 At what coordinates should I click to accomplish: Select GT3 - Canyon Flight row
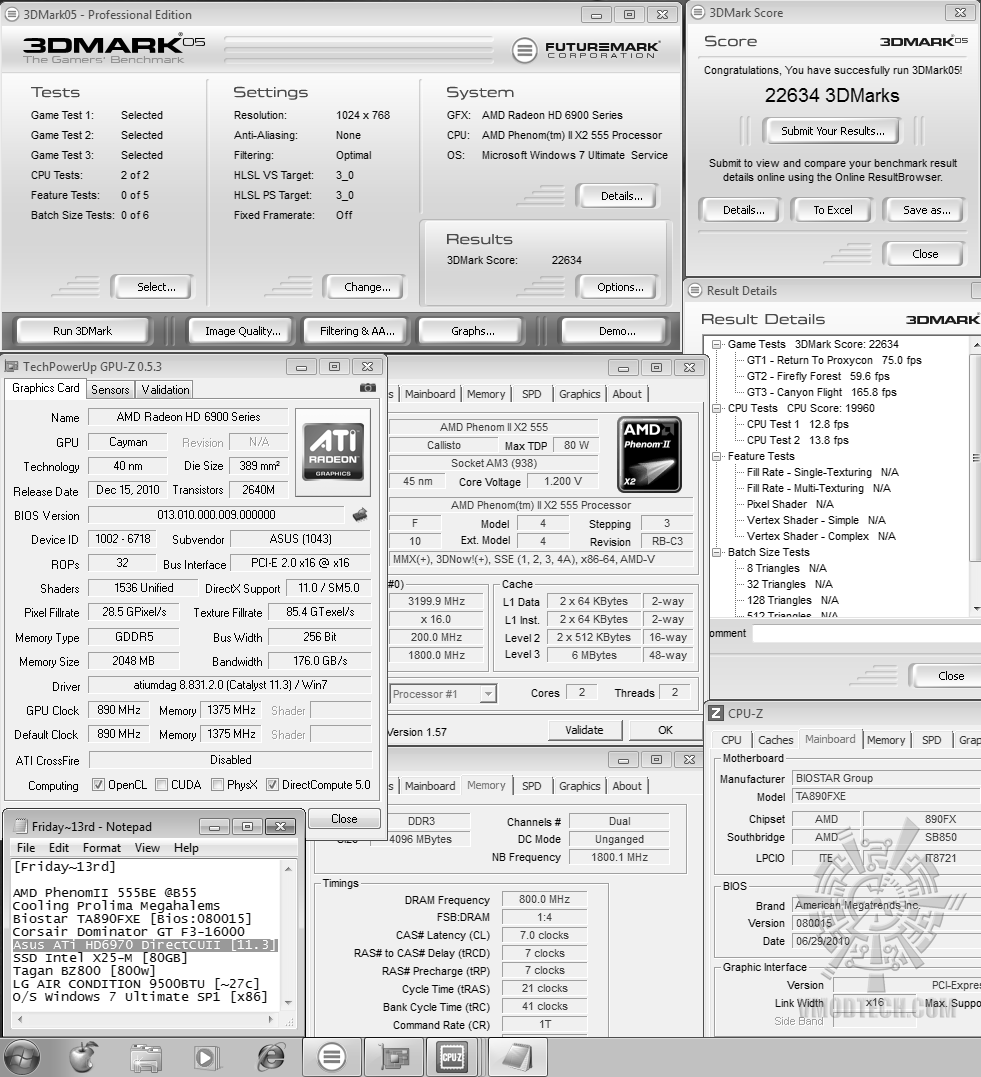(822, 392)
